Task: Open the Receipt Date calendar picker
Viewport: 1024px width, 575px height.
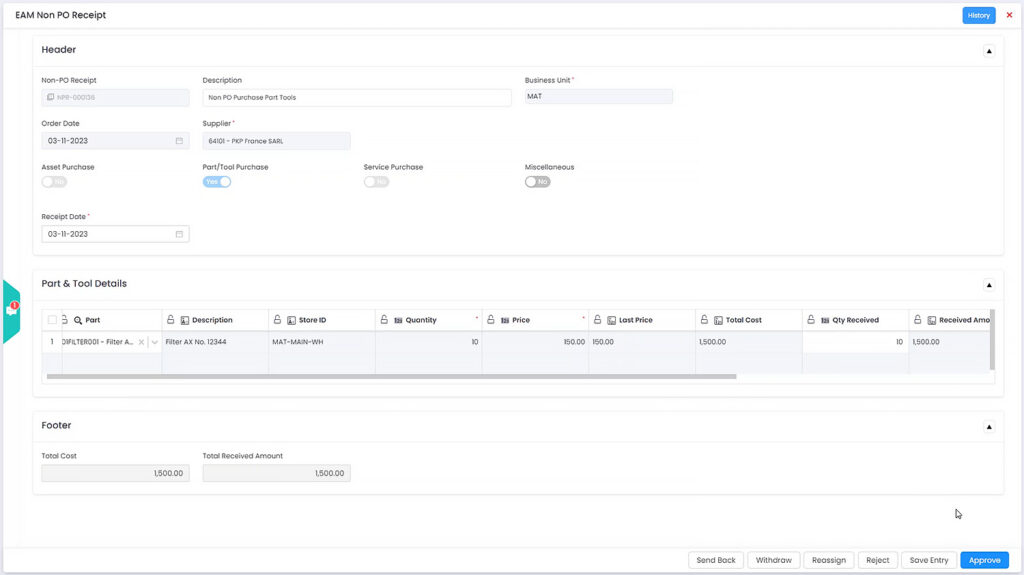Action: point(179,234)
